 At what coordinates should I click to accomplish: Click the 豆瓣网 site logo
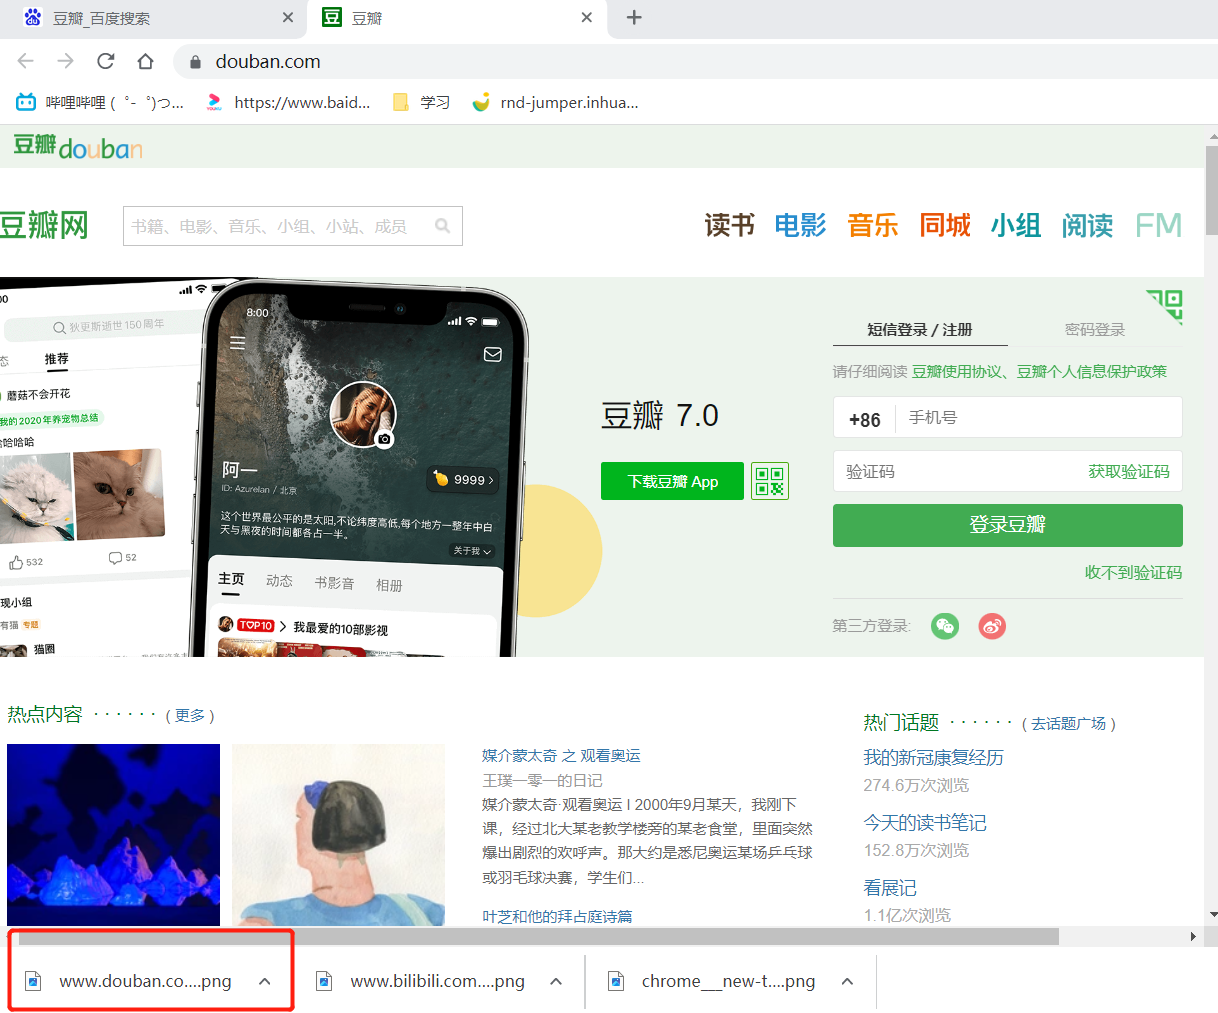tap(44, 225)
